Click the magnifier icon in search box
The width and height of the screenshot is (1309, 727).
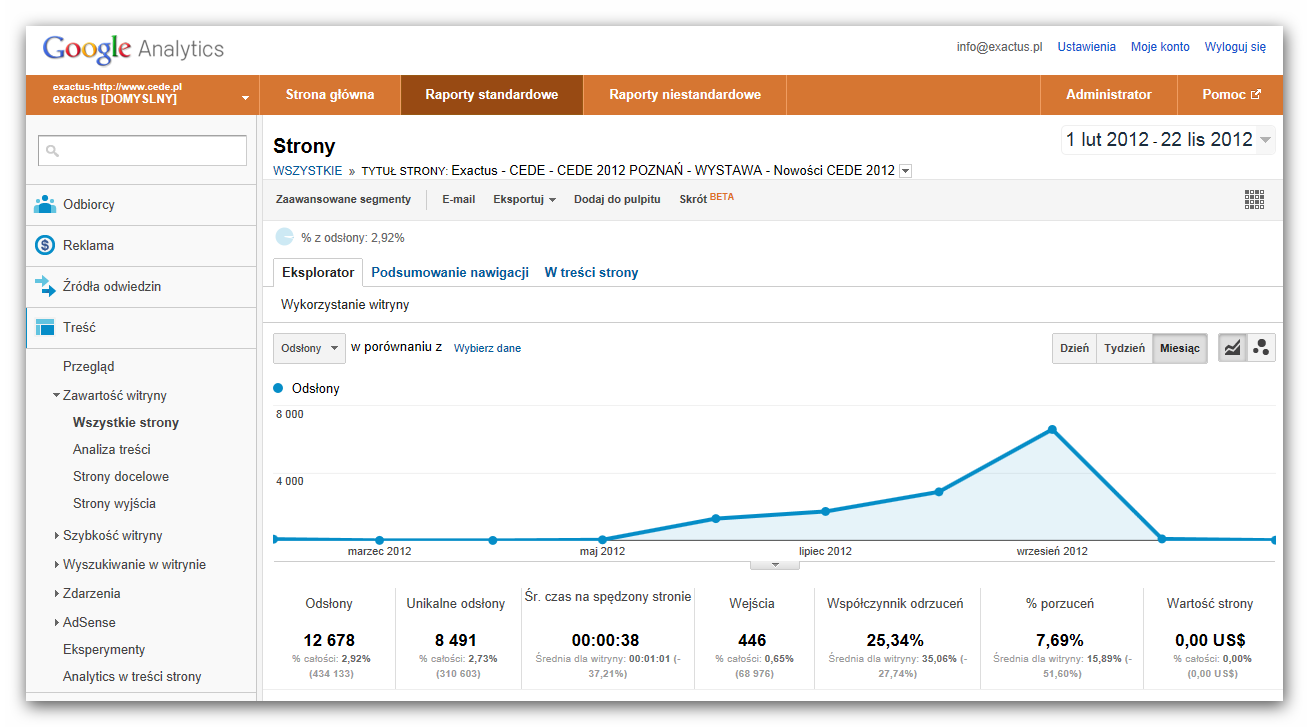(x=52, y=151)
